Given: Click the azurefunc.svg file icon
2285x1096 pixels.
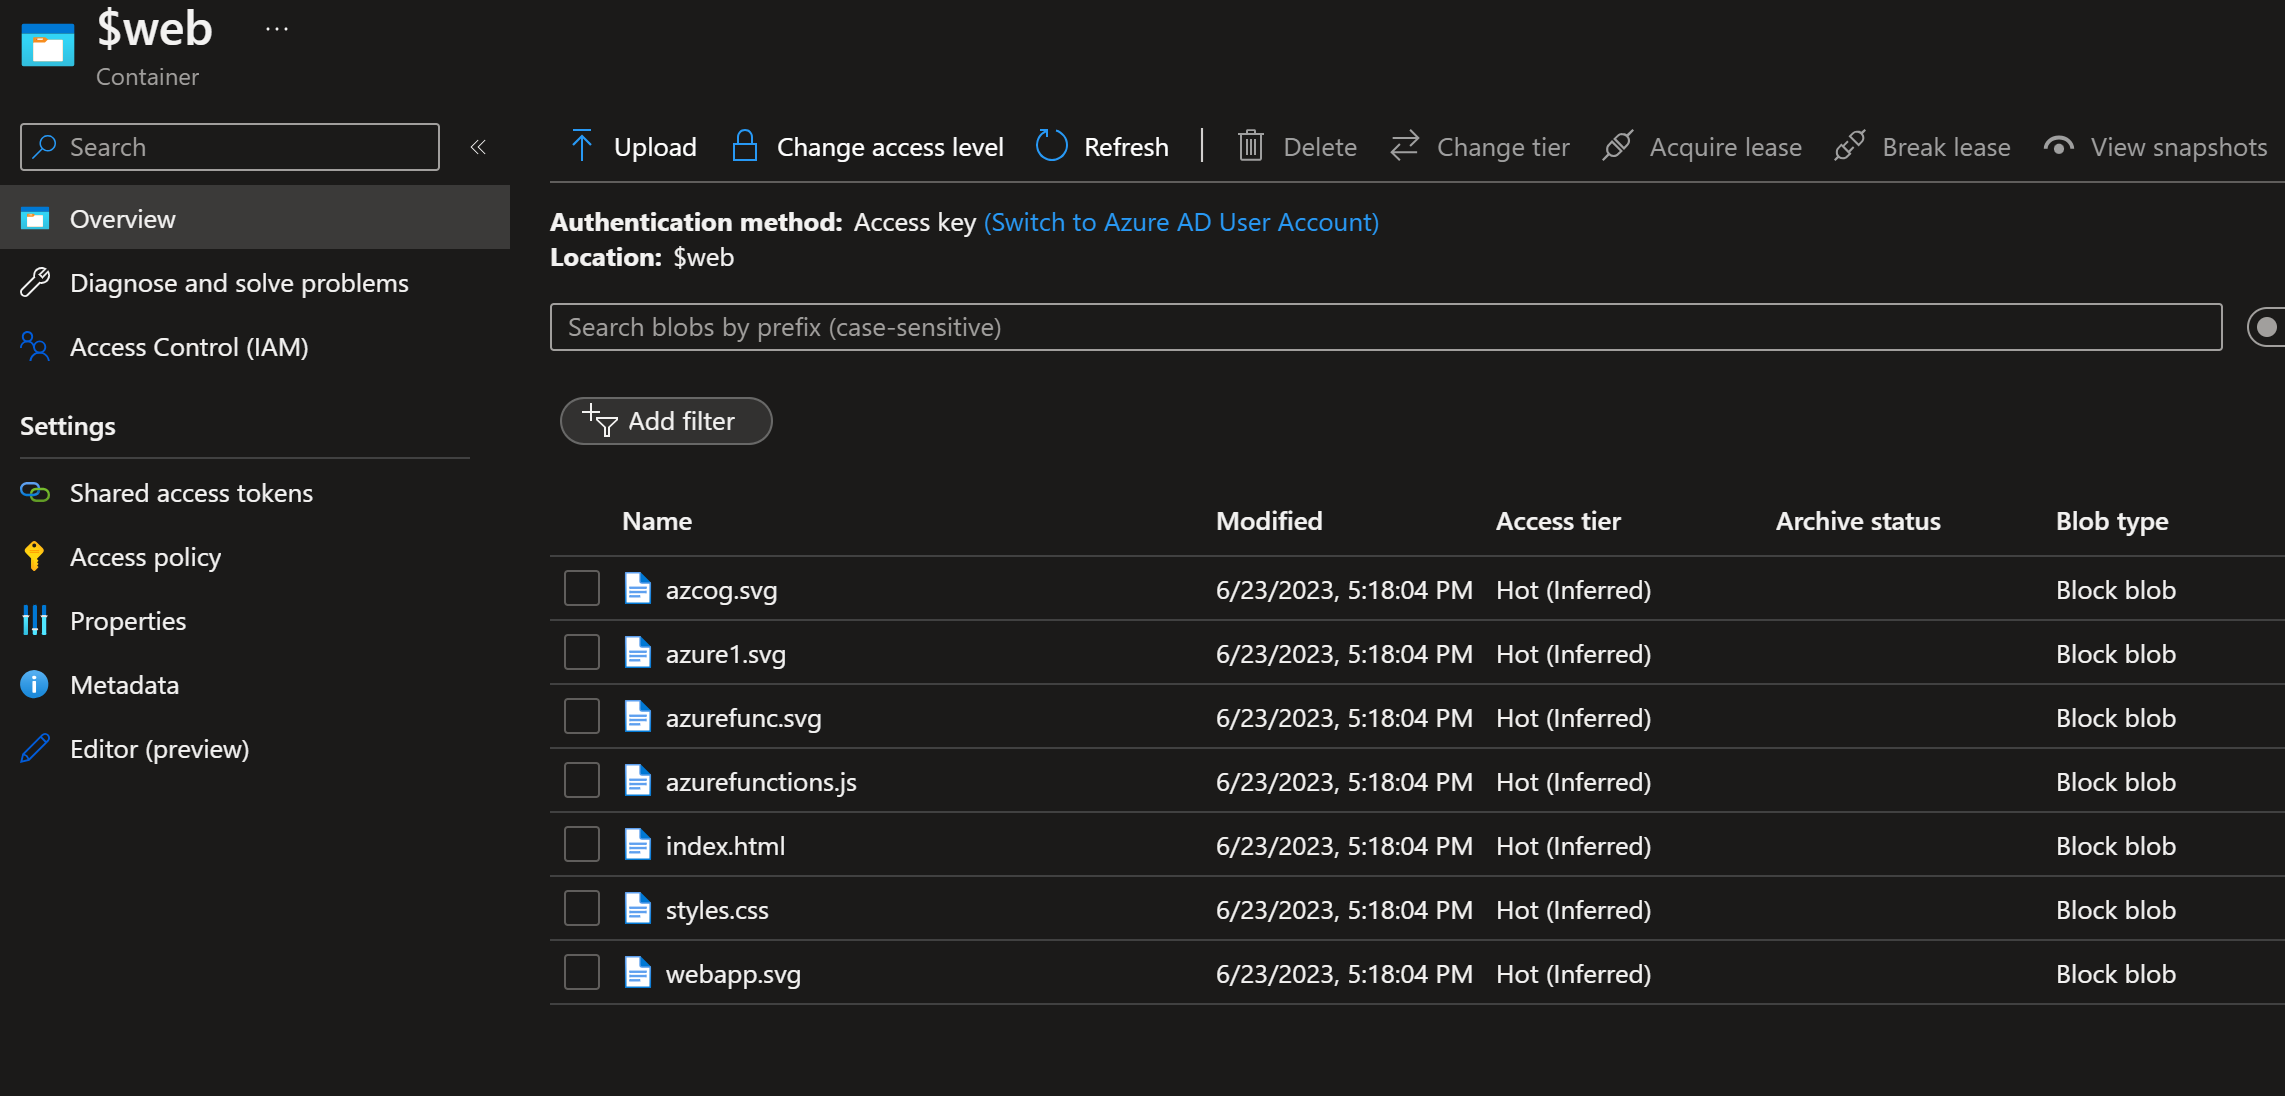Looking at the screenshot, I should pos(638,716).
